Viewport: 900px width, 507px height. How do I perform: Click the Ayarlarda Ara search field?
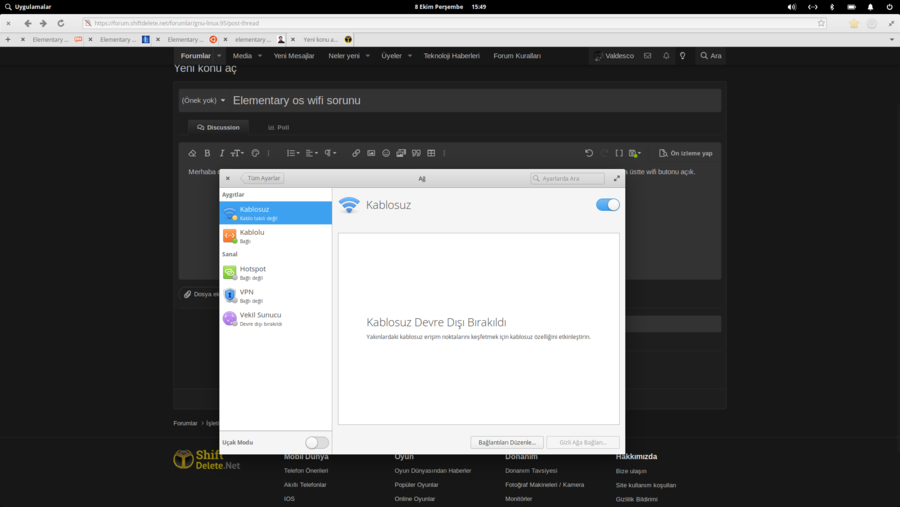pyautogui.click(x=570, y=178)
